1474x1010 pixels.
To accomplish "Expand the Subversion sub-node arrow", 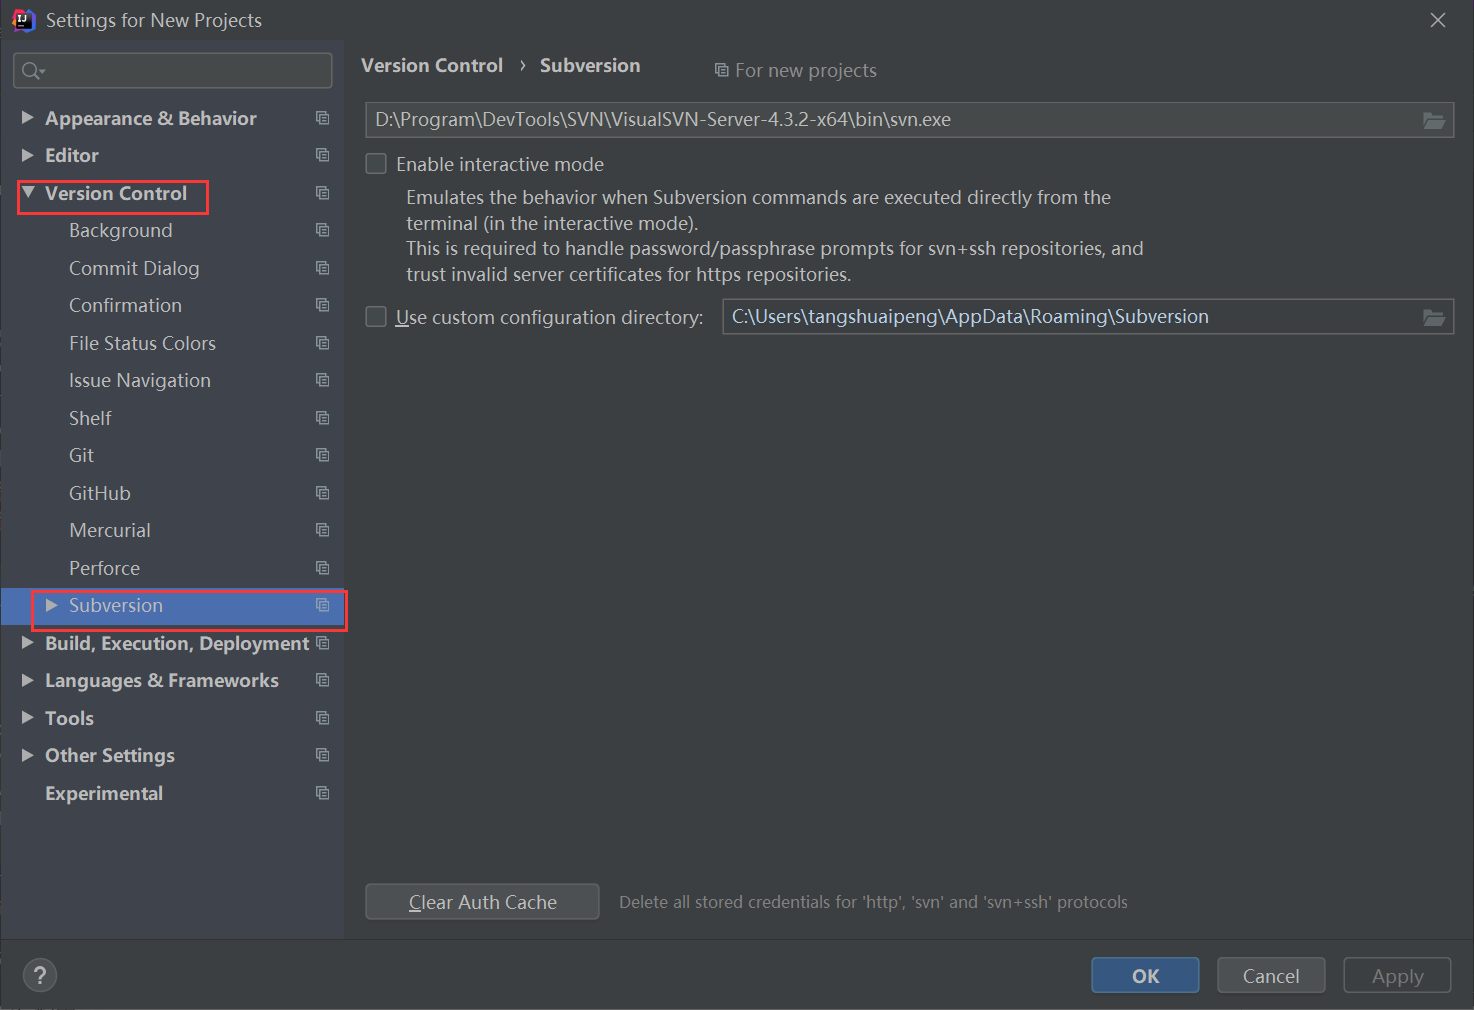I will click(52, 605).
